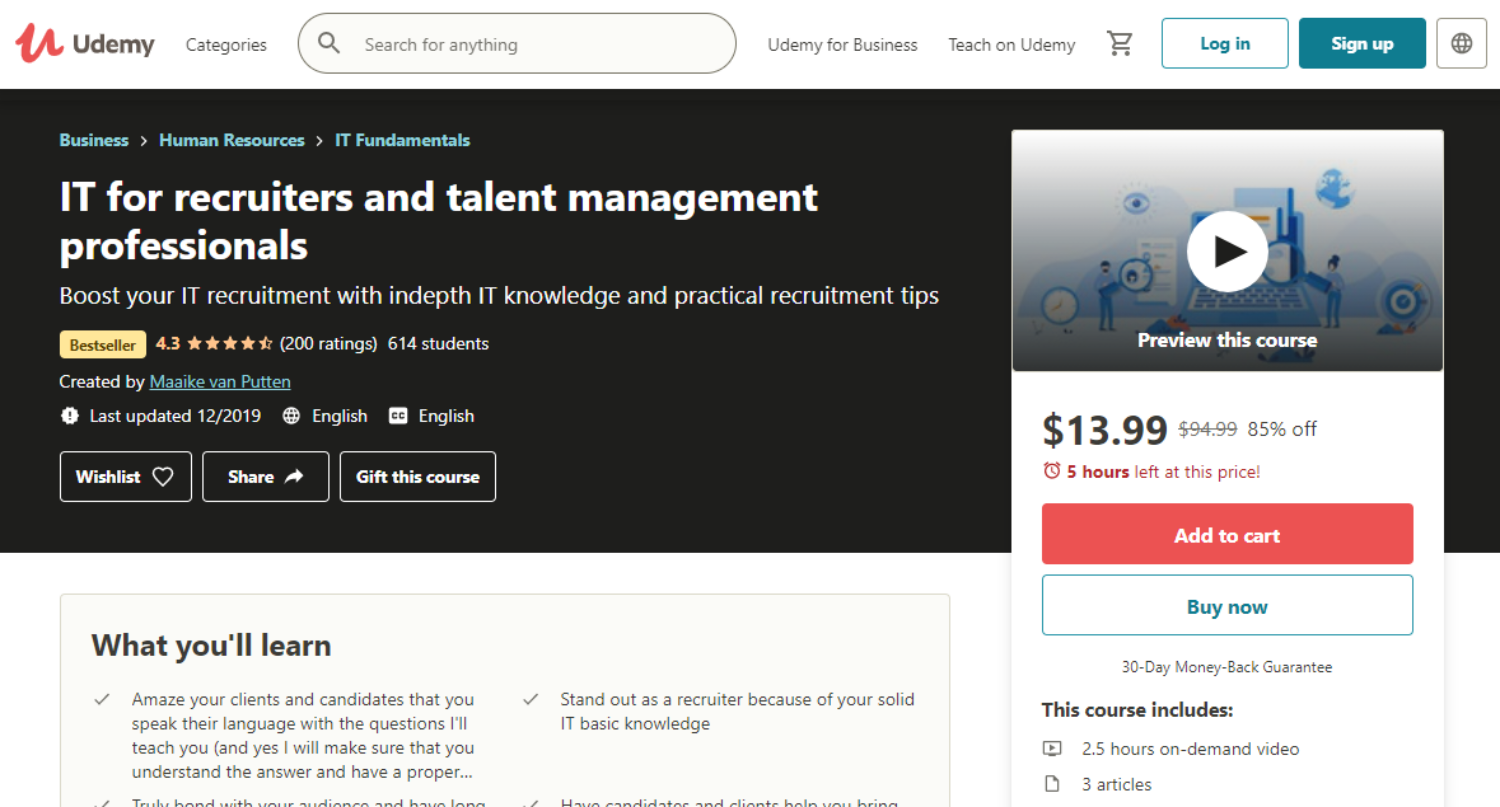
Task: Click the search magnifier icon
Action: coord(329,44)
